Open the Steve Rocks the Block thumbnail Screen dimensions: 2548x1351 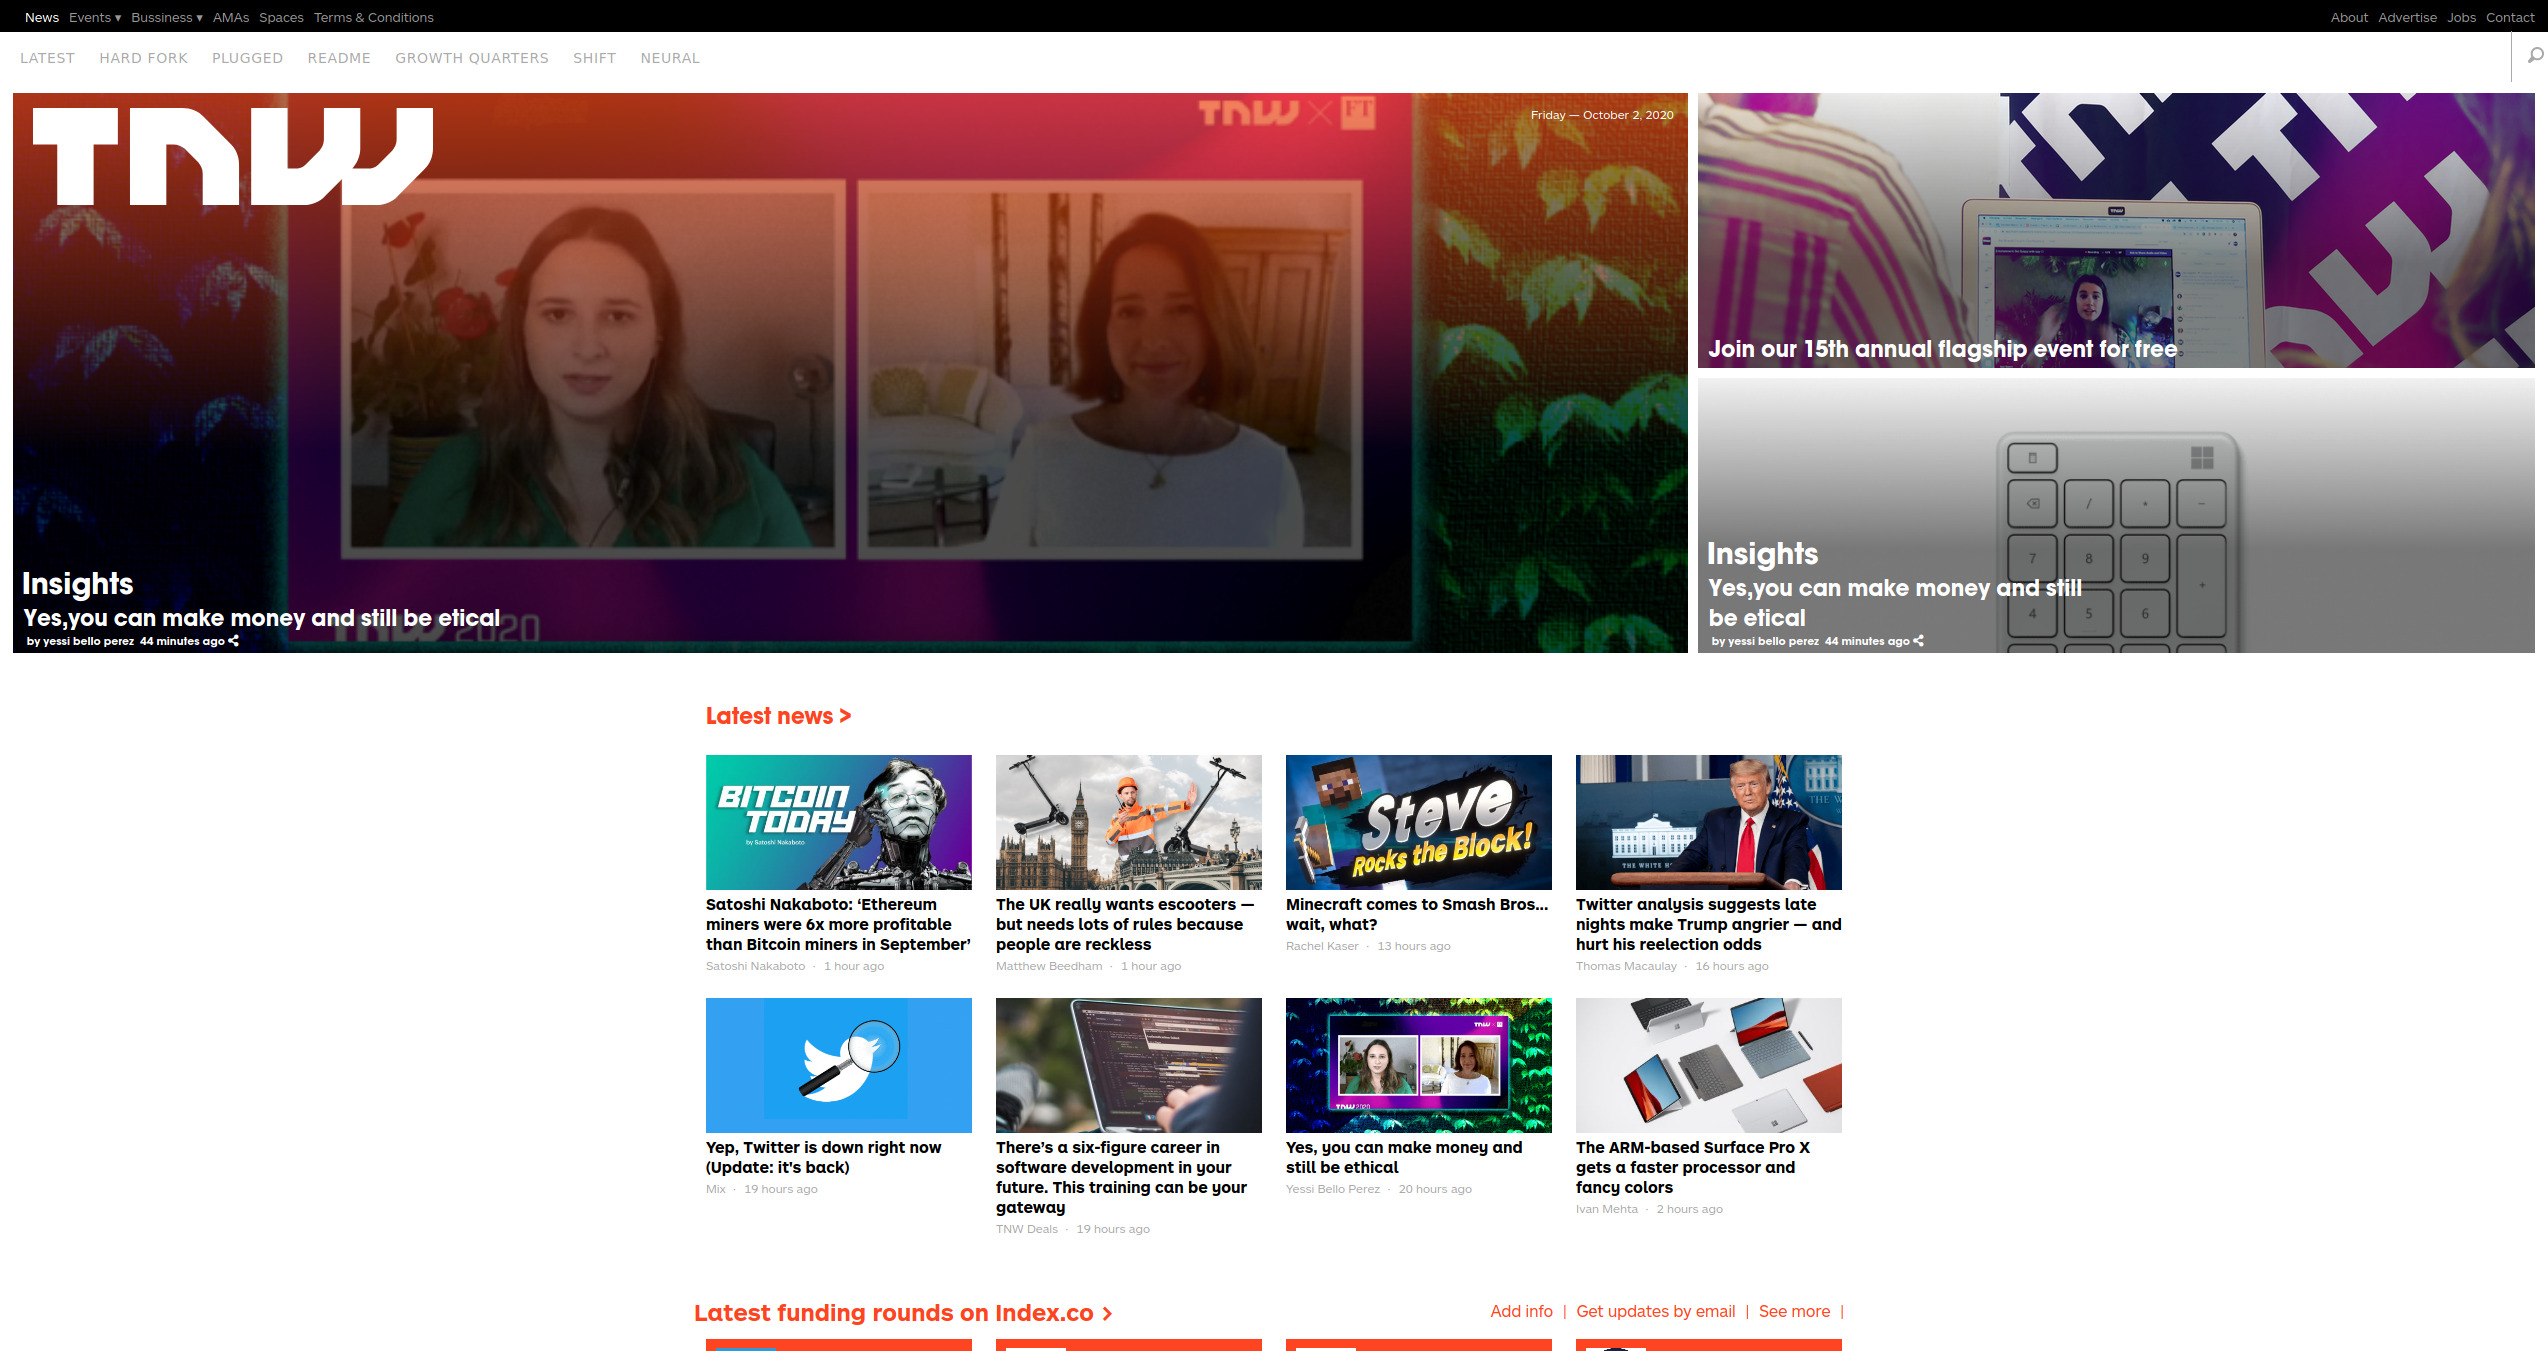point(1418,822)
